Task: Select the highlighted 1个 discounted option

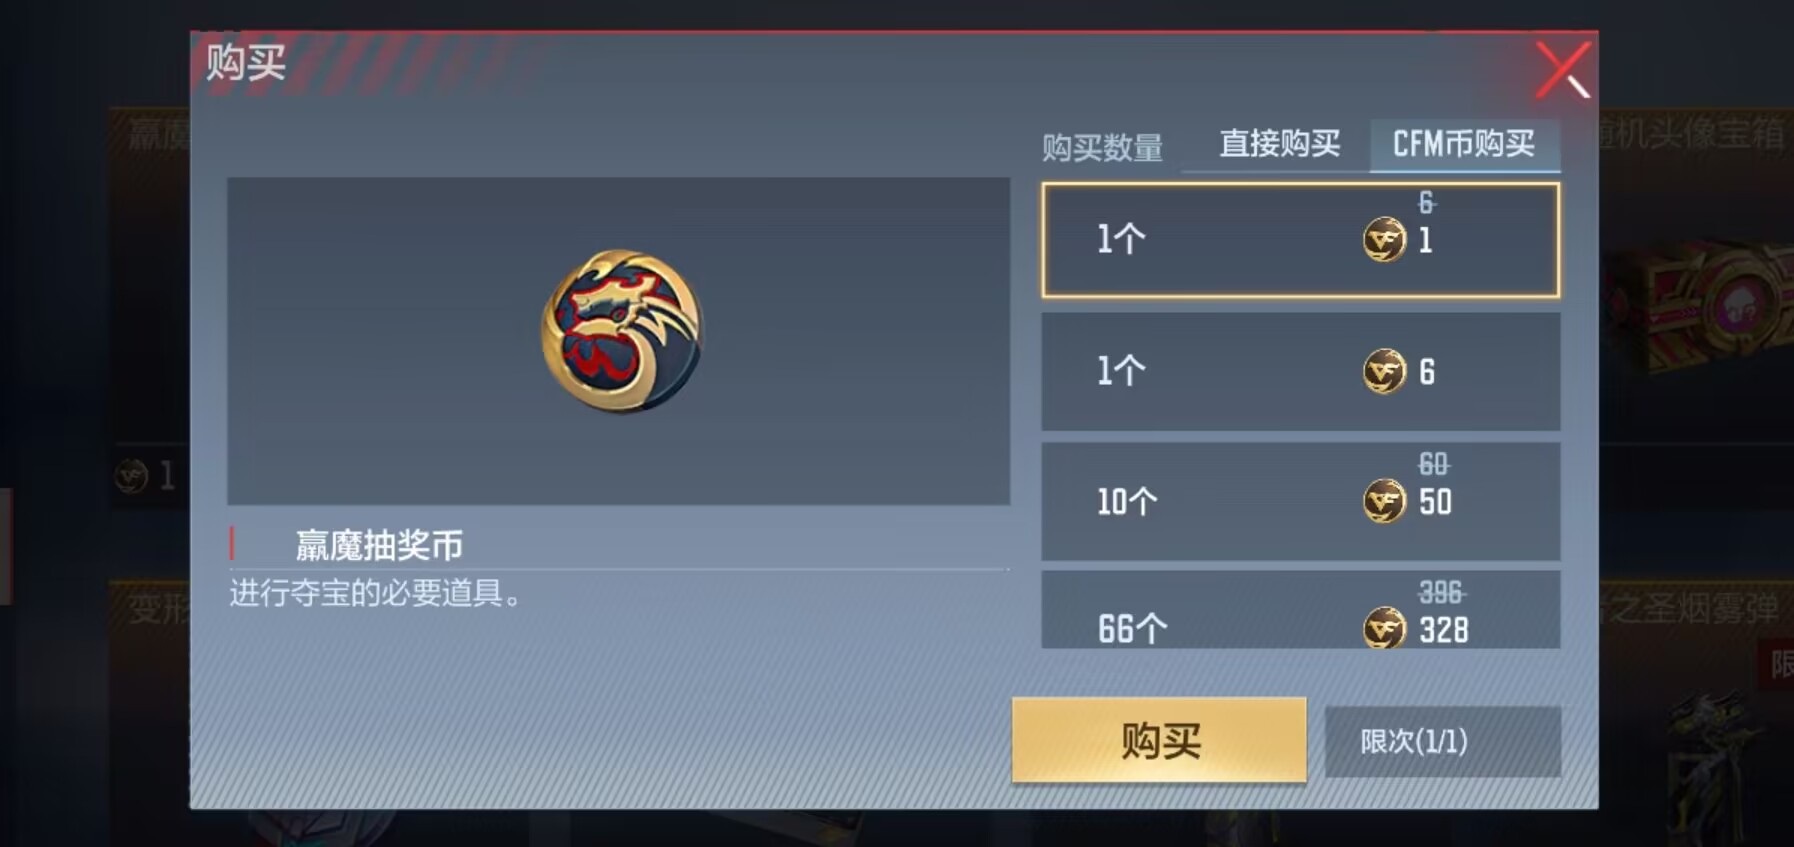Action: click(x=1300, y=240)
